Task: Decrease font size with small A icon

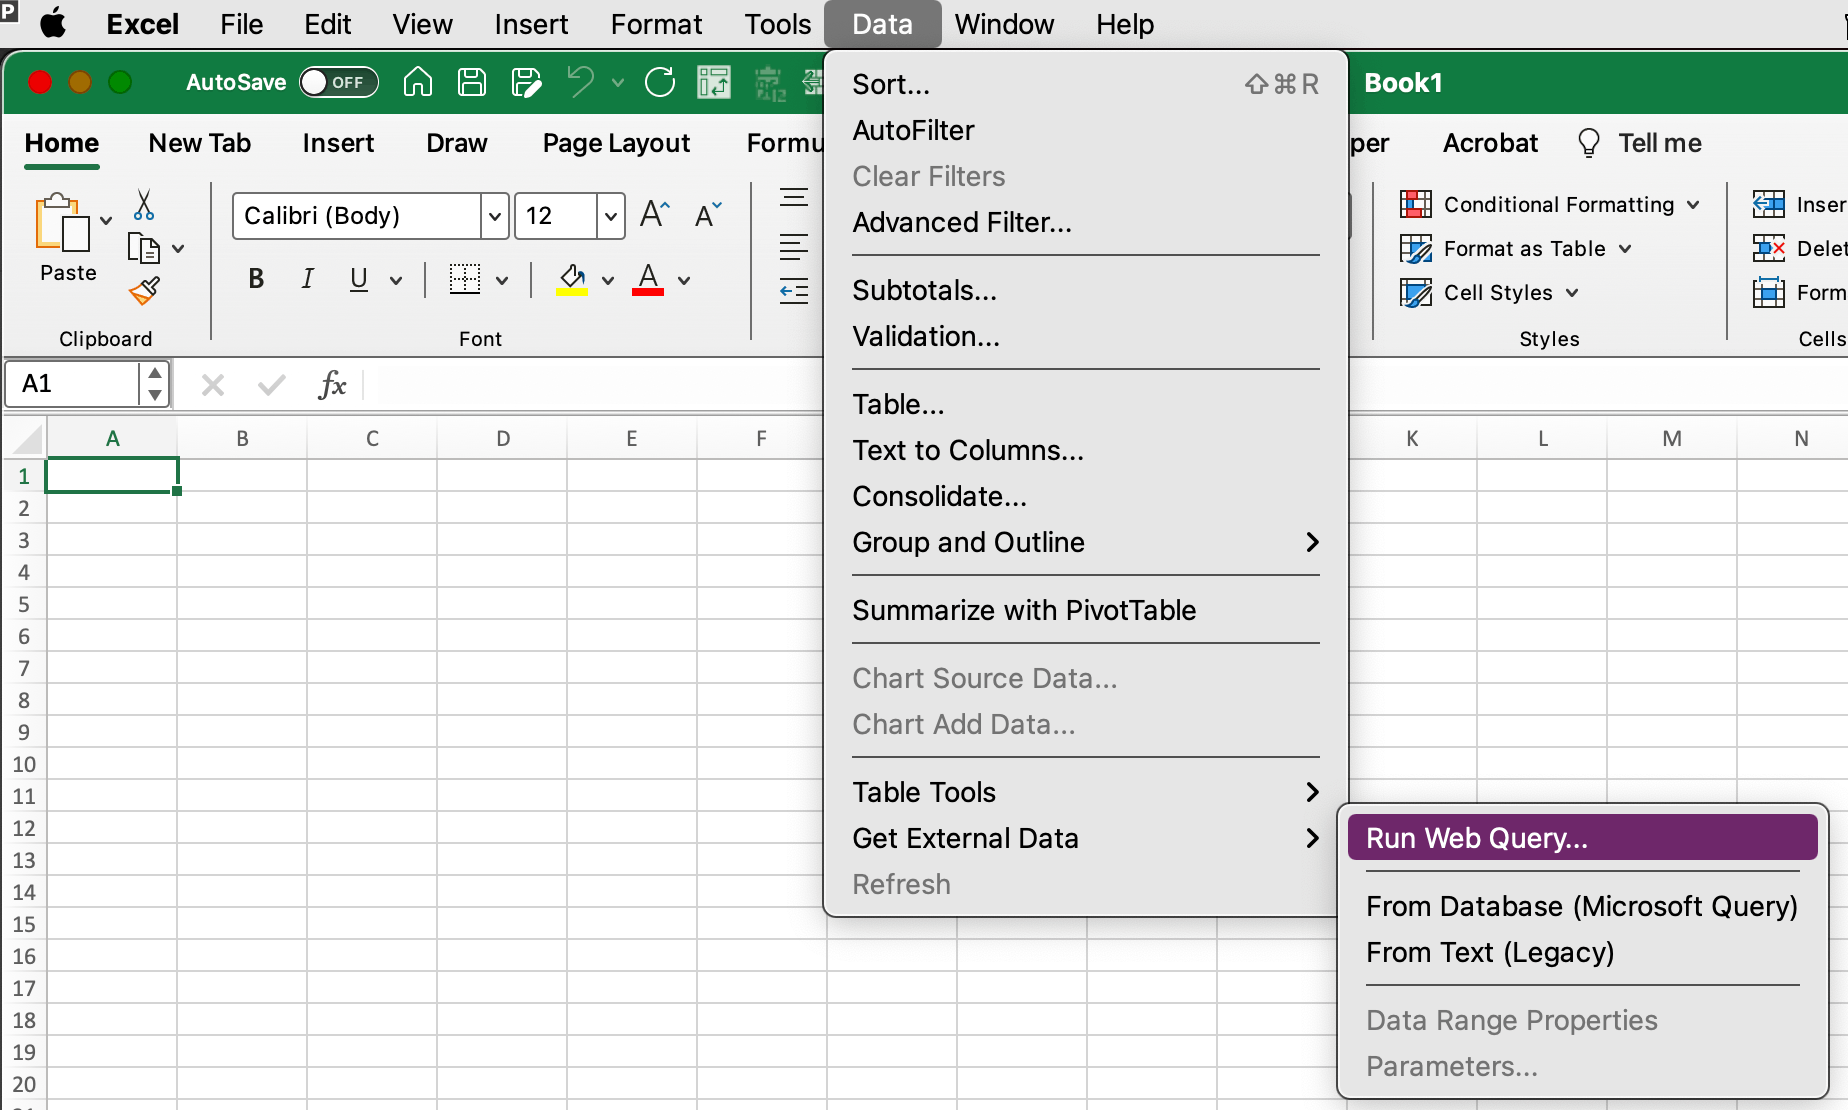Action: [x=708, y=215]
